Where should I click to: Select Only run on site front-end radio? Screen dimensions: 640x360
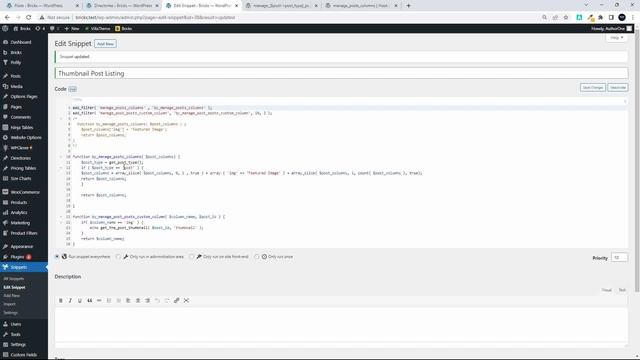pyautogui.click(x=191, y=257)
